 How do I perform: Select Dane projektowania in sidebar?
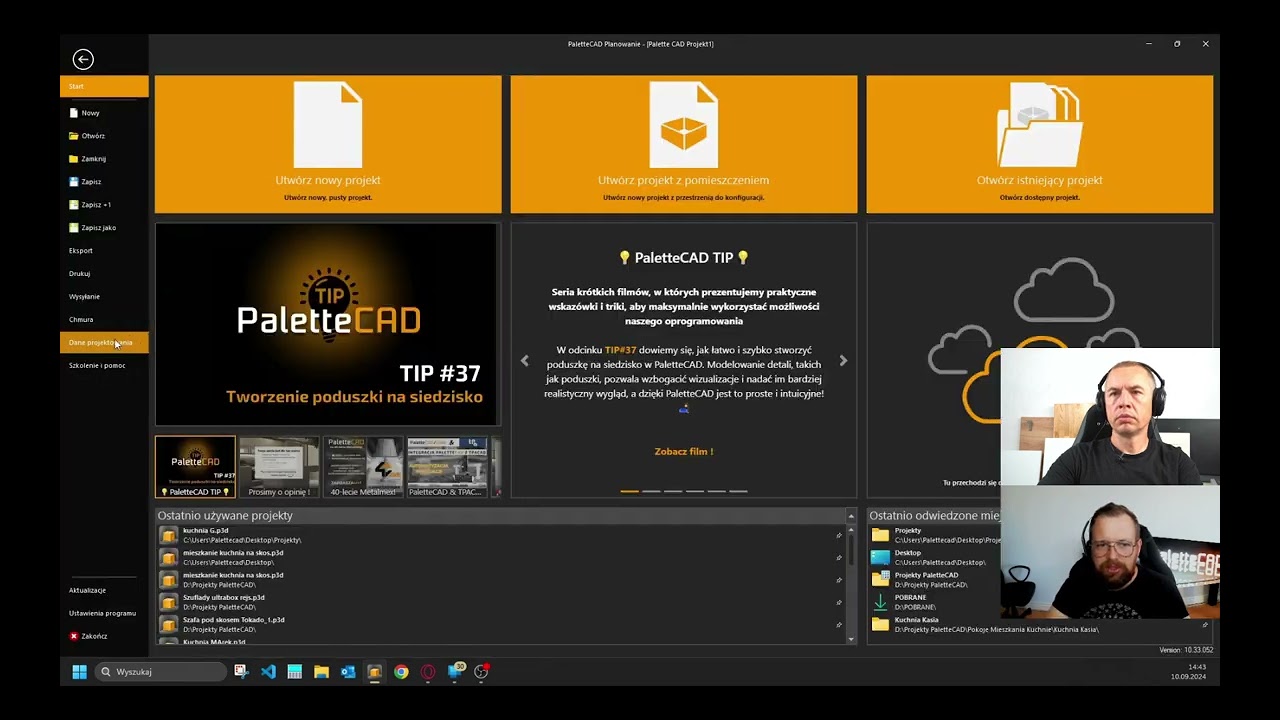click(104, 343)
